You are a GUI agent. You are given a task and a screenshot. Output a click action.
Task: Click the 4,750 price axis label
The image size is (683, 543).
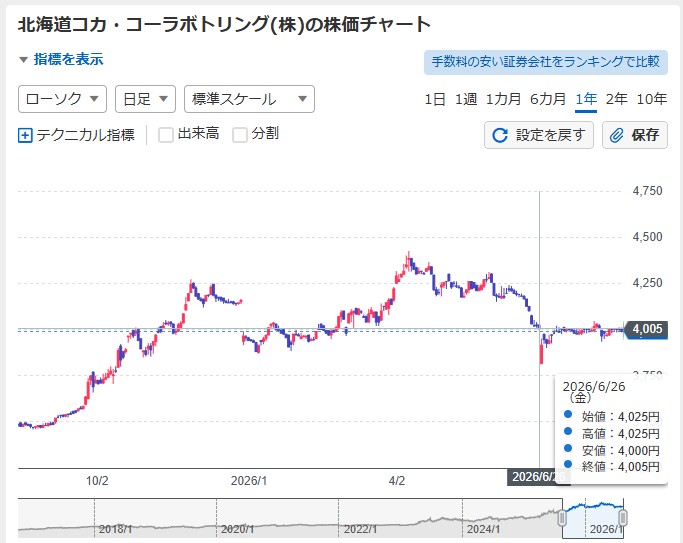(x=647, y=191)
